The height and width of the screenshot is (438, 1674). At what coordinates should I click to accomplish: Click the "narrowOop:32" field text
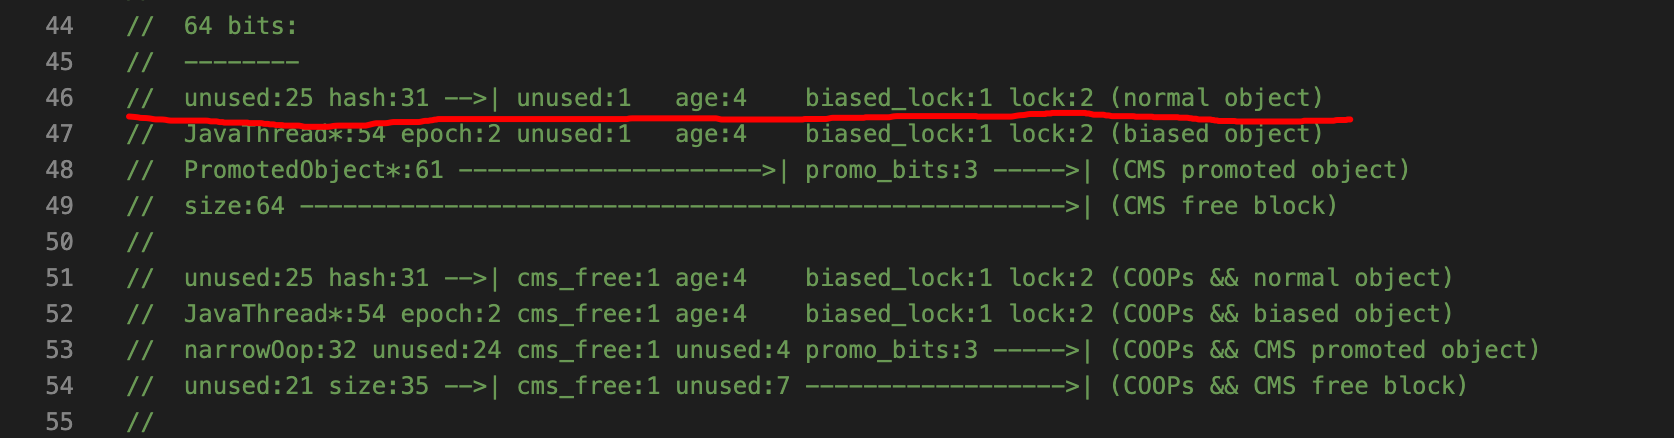coord(270,350)
